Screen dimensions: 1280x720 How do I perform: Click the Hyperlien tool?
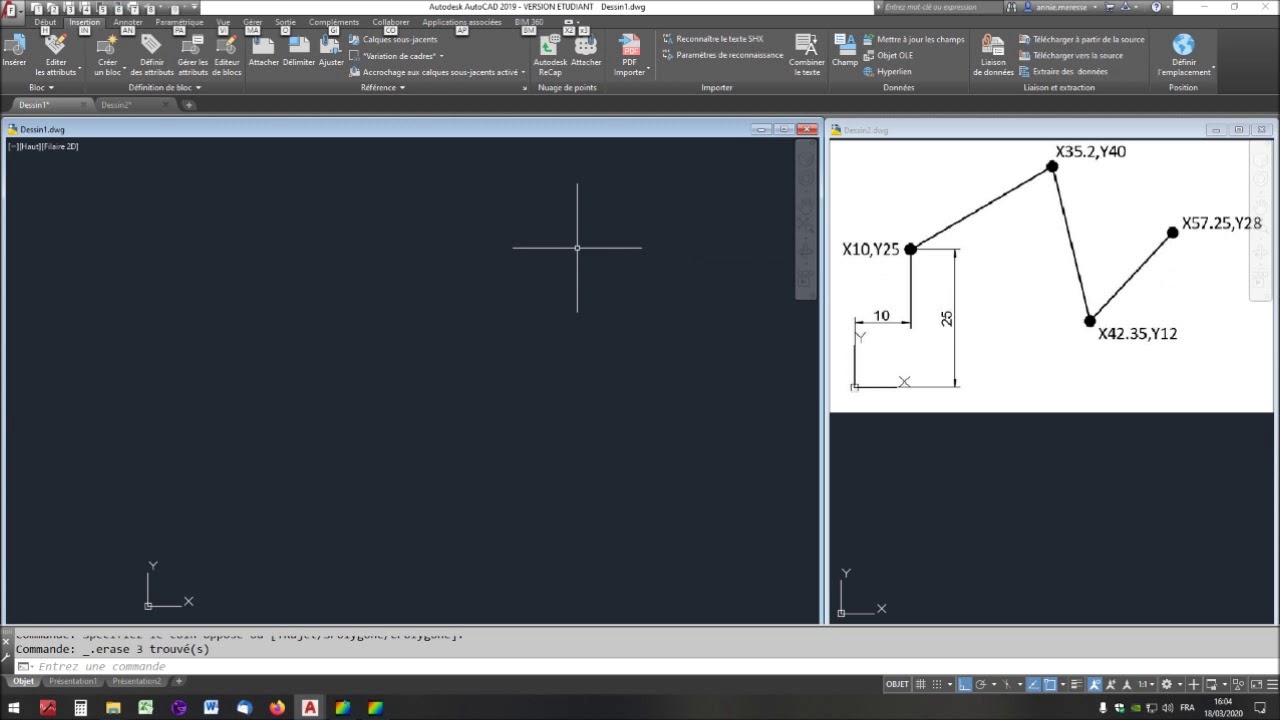point(887,71)
